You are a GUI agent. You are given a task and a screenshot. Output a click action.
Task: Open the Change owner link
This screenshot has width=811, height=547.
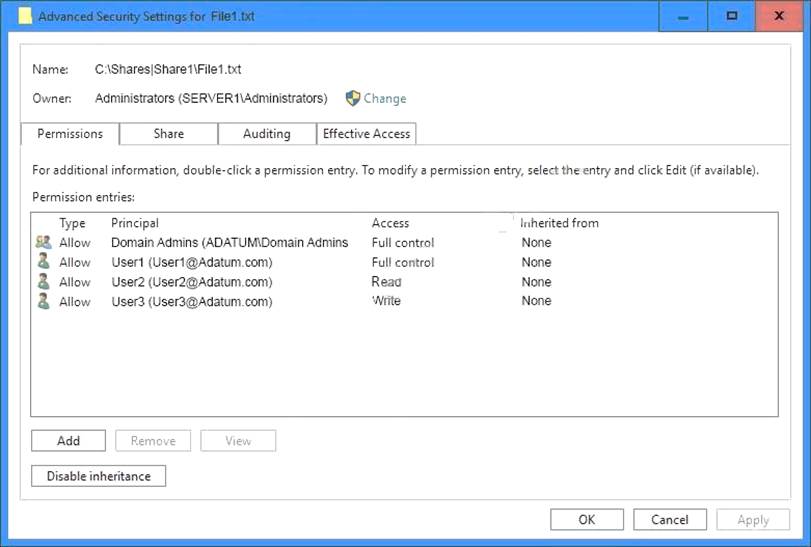pyautogui.click(x=385, y=99)
